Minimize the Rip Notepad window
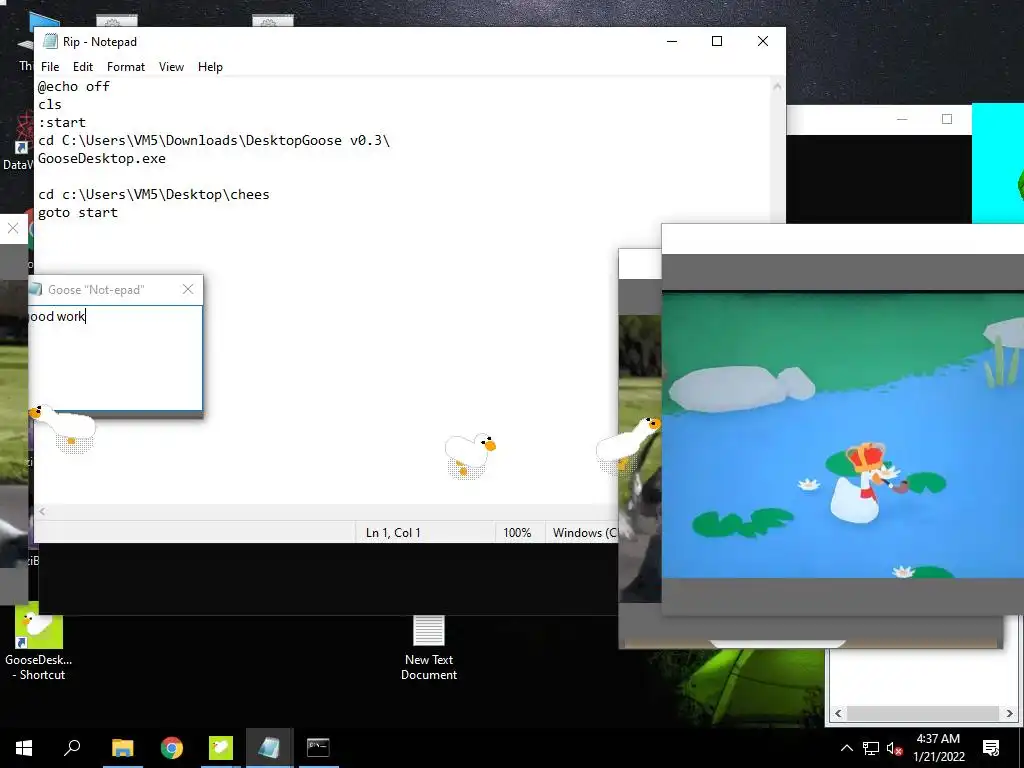 [672, 41]
